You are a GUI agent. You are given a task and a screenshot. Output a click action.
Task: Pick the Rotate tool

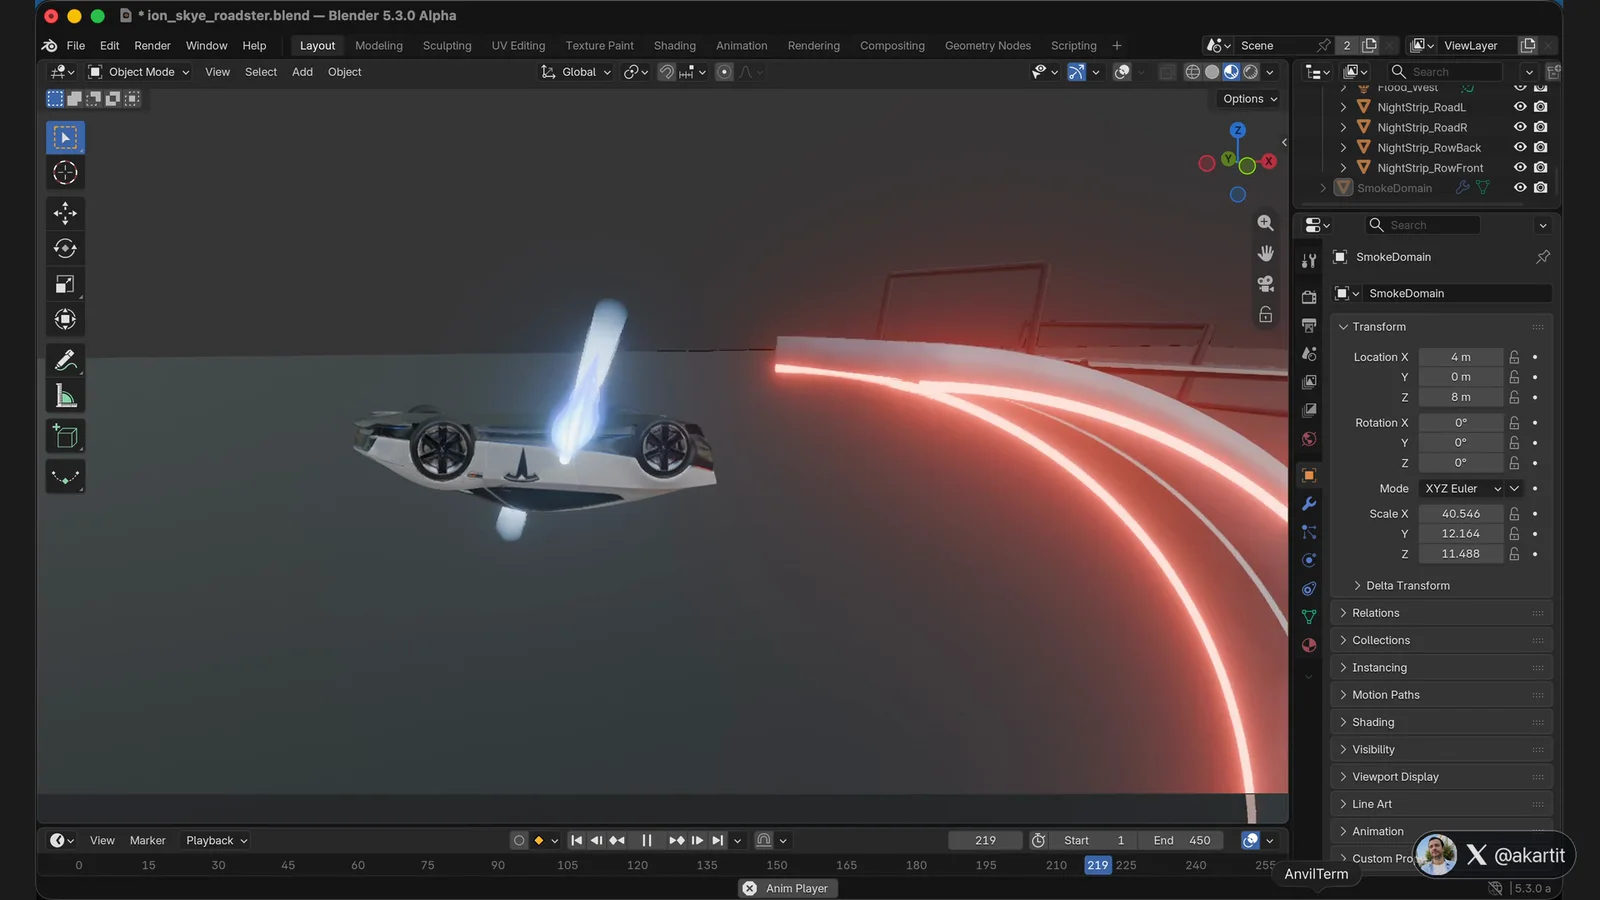pos(65,248)
